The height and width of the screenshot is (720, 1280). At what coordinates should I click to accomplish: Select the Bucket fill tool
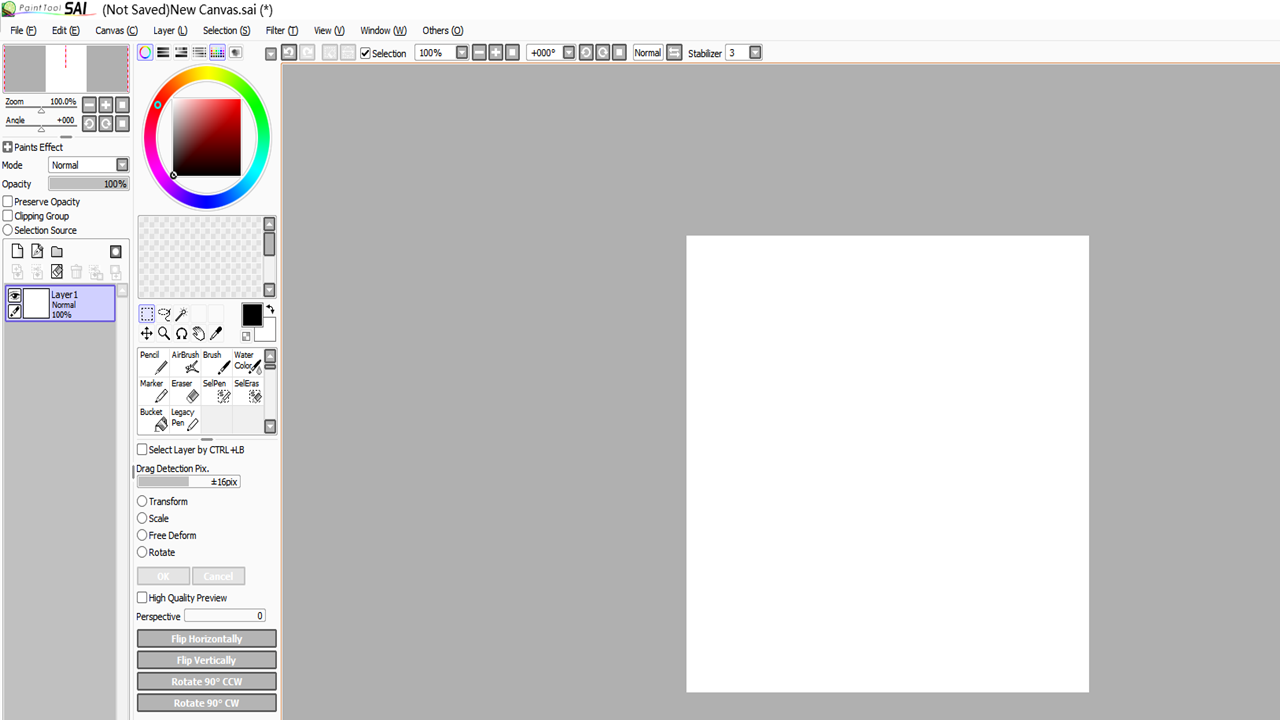click(153, 418)
